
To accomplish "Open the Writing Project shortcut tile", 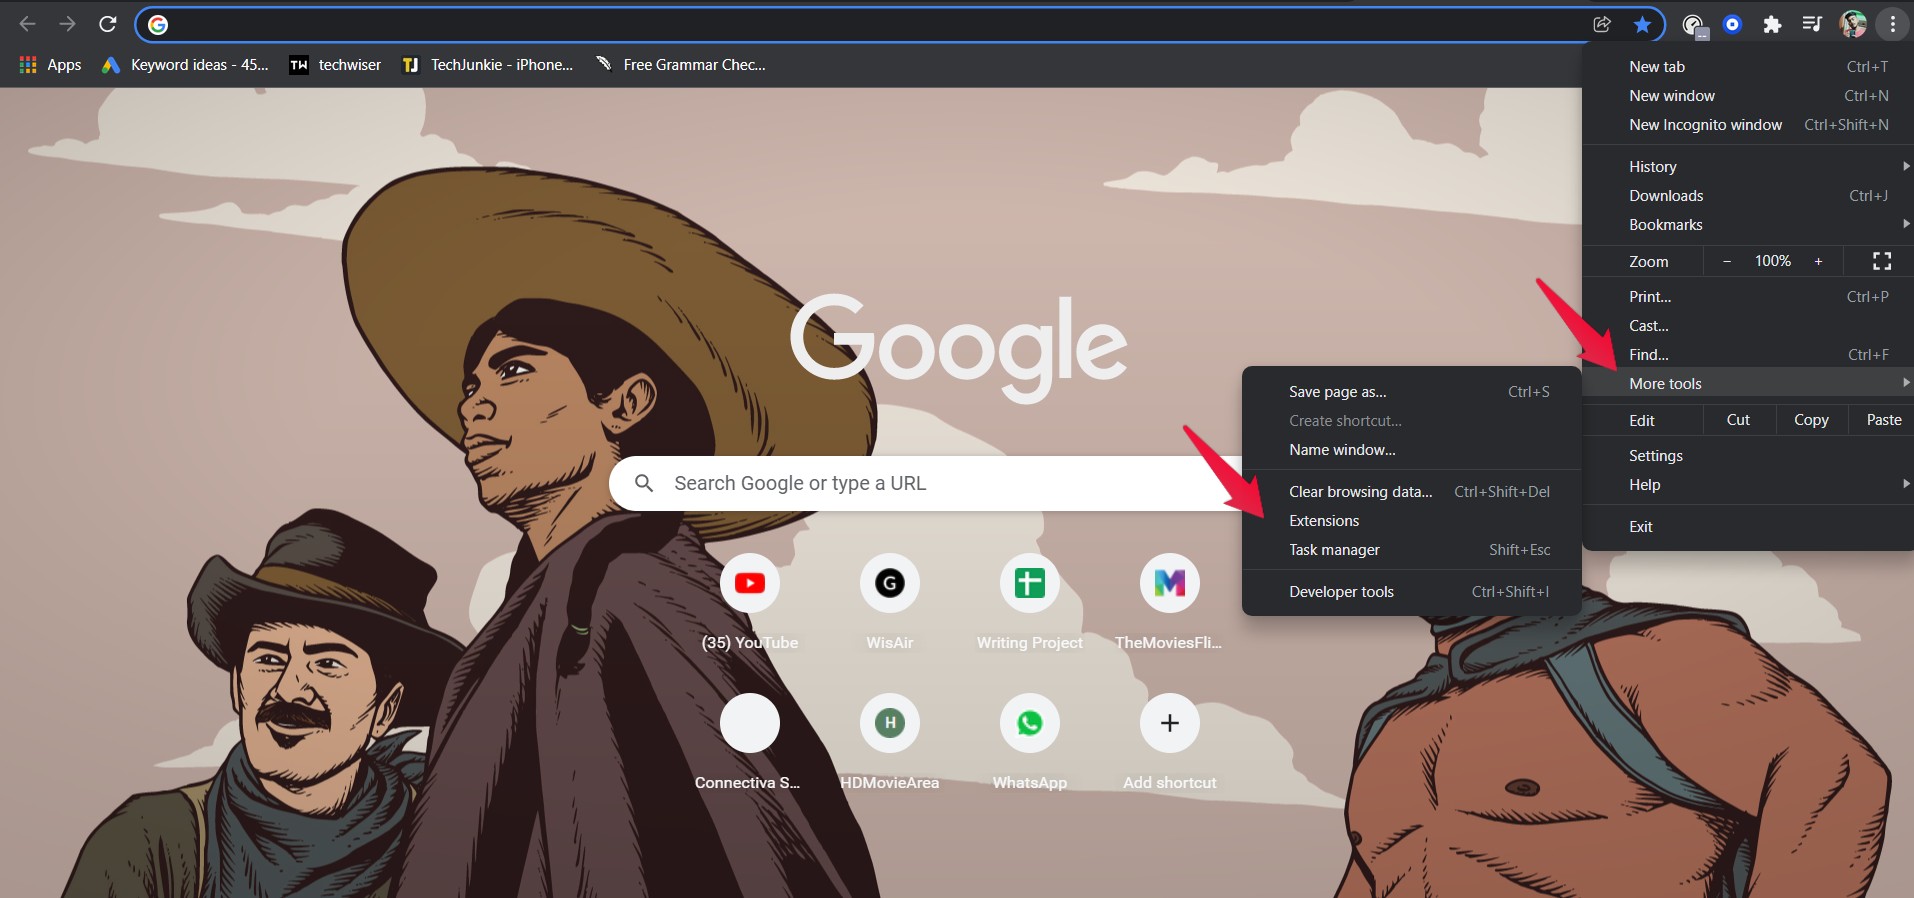I will (1030, 603).
